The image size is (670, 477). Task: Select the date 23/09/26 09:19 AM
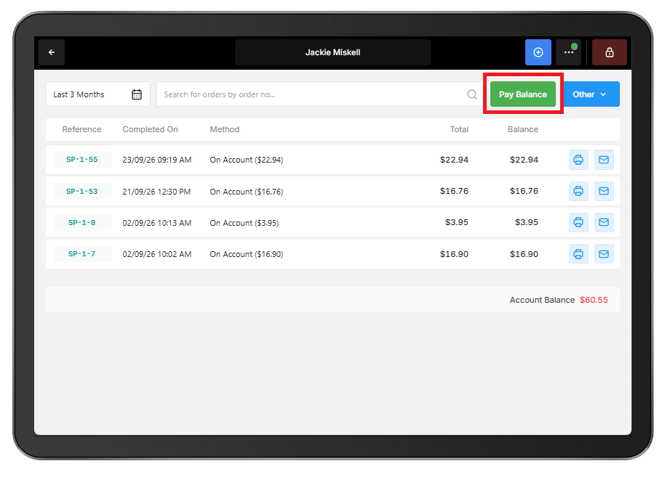coord(157,160)
